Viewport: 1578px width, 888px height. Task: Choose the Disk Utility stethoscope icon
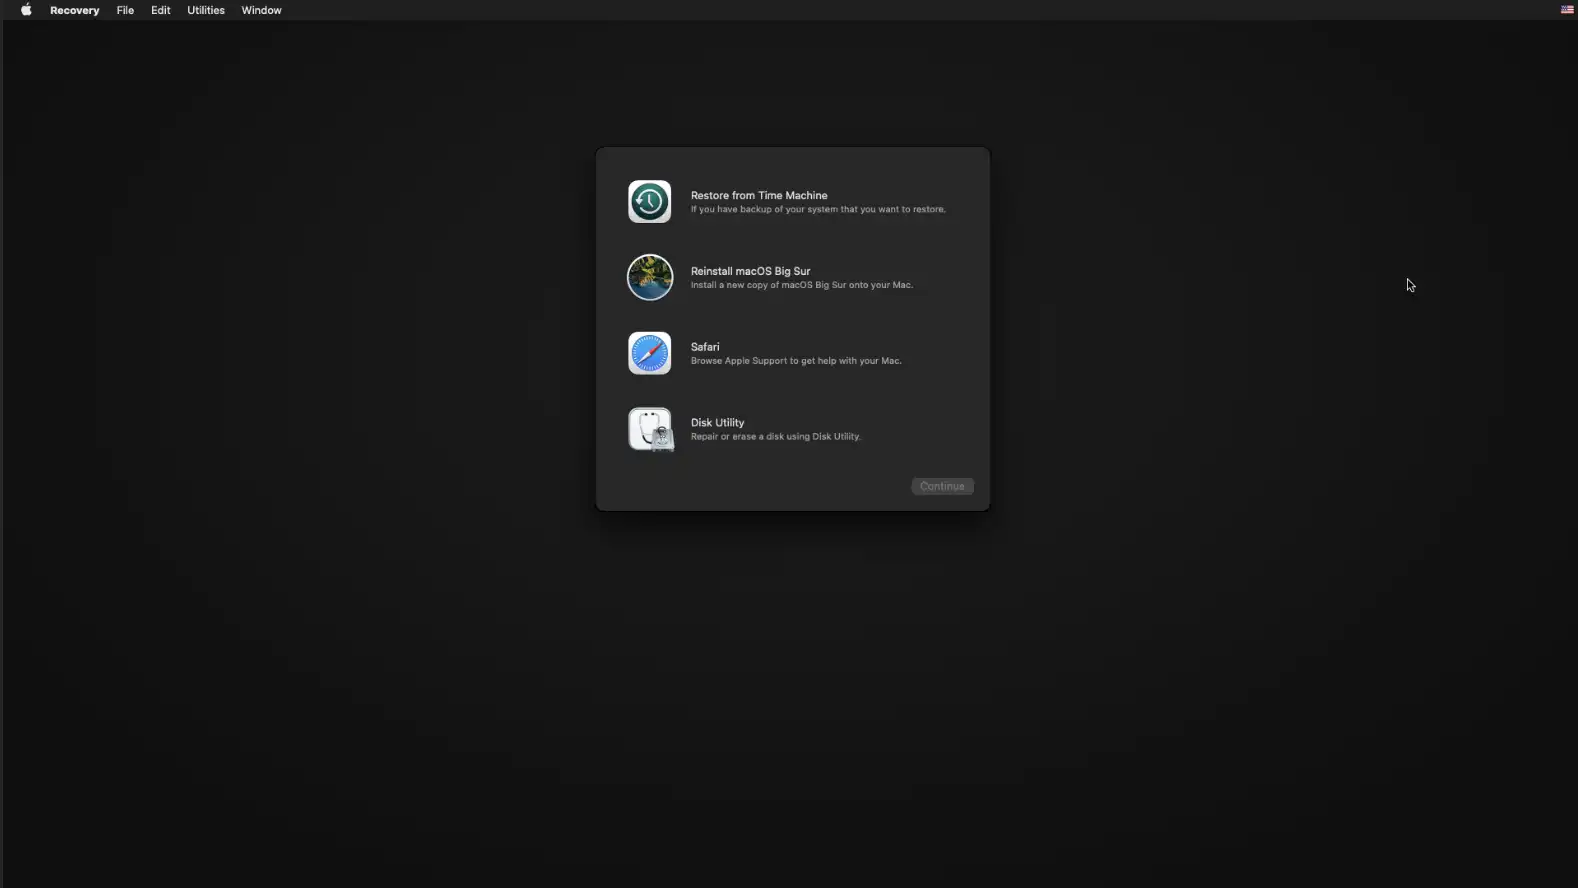tap(650, 430)
